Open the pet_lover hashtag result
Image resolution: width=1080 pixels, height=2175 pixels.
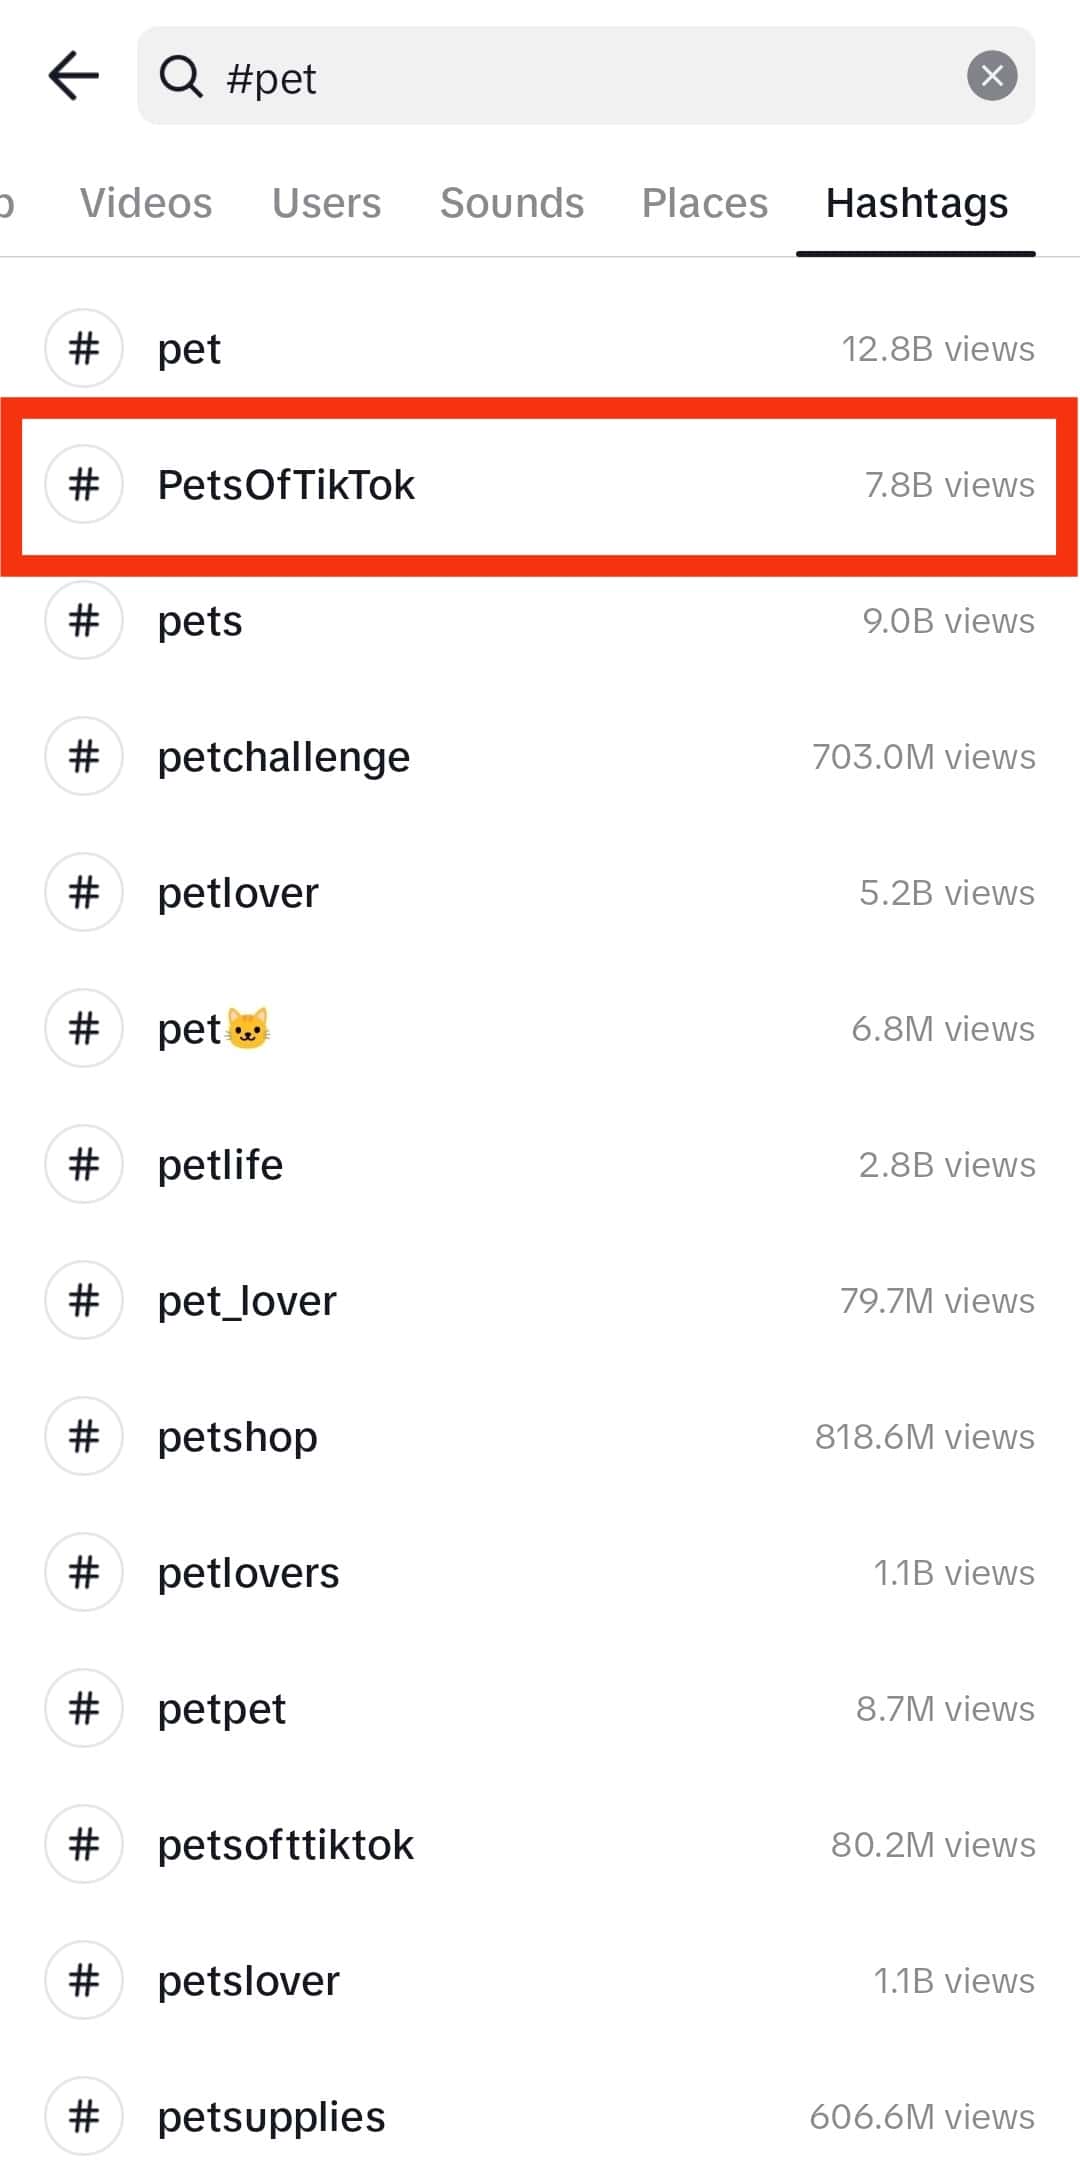point(247,1301)
